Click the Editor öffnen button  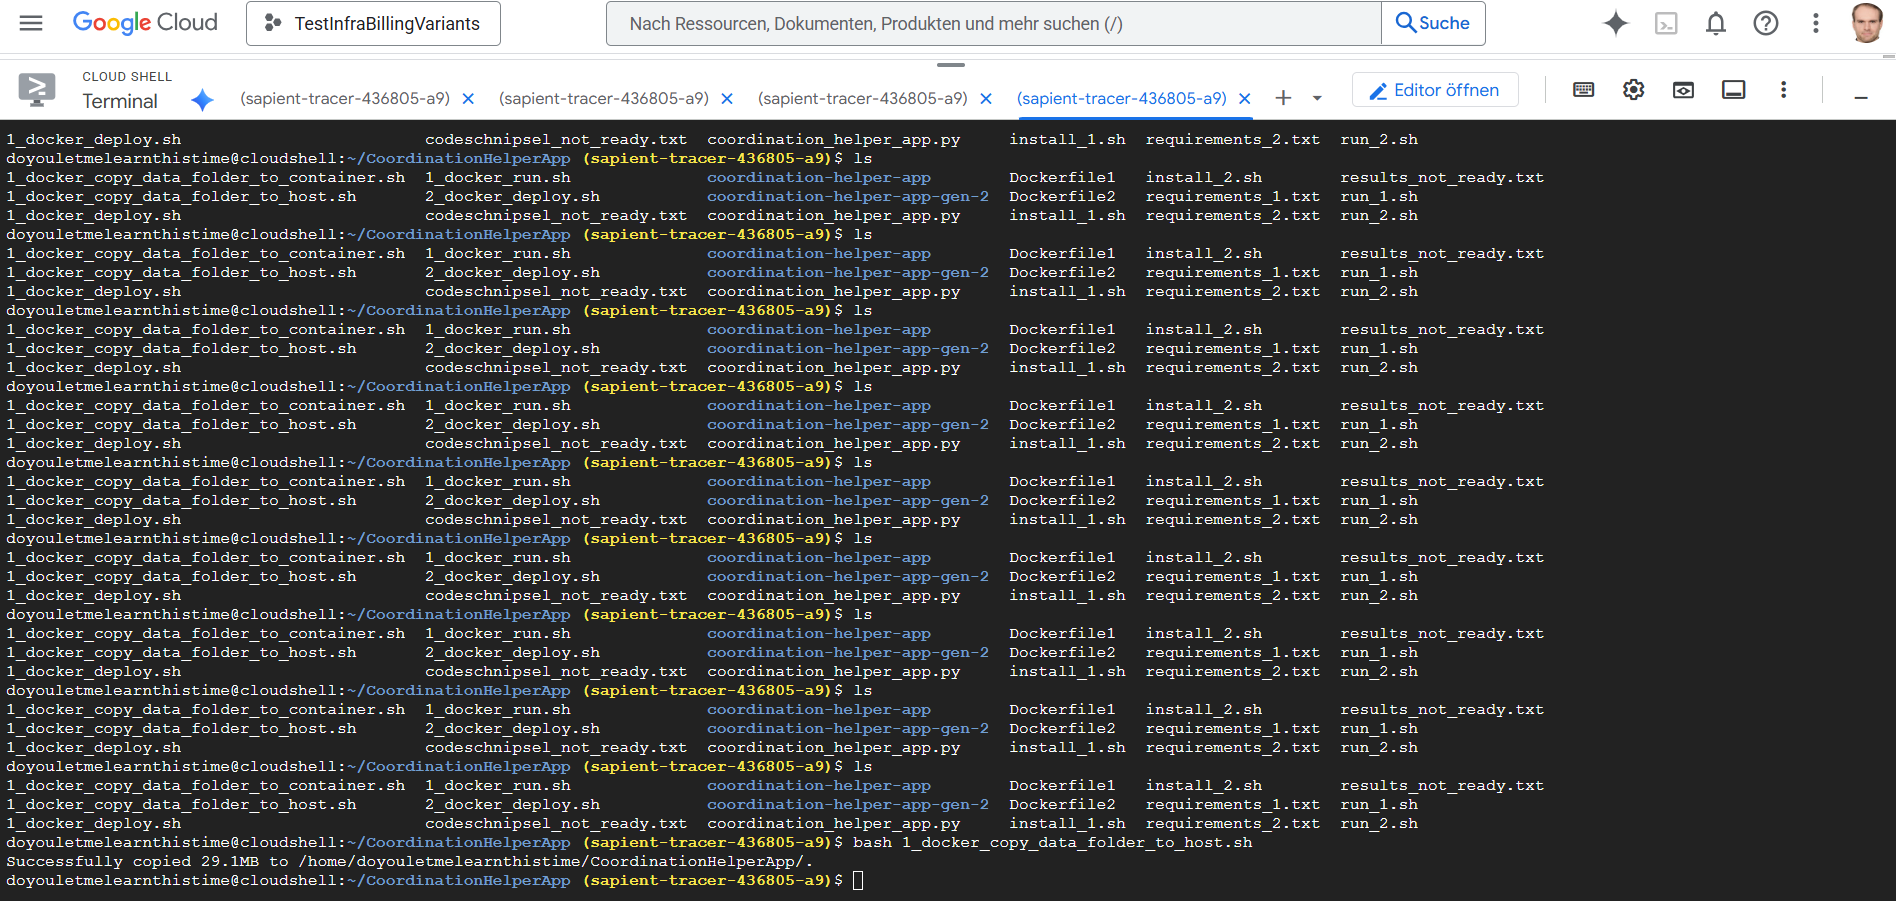click(x=1435, y=90)
